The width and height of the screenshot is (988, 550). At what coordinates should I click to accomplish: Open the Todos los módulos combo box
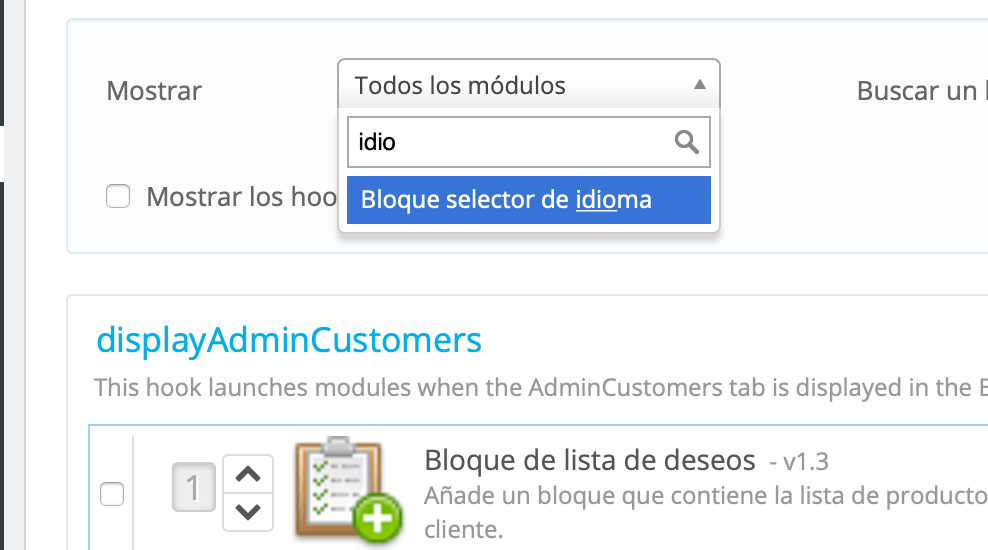point(529,84)
